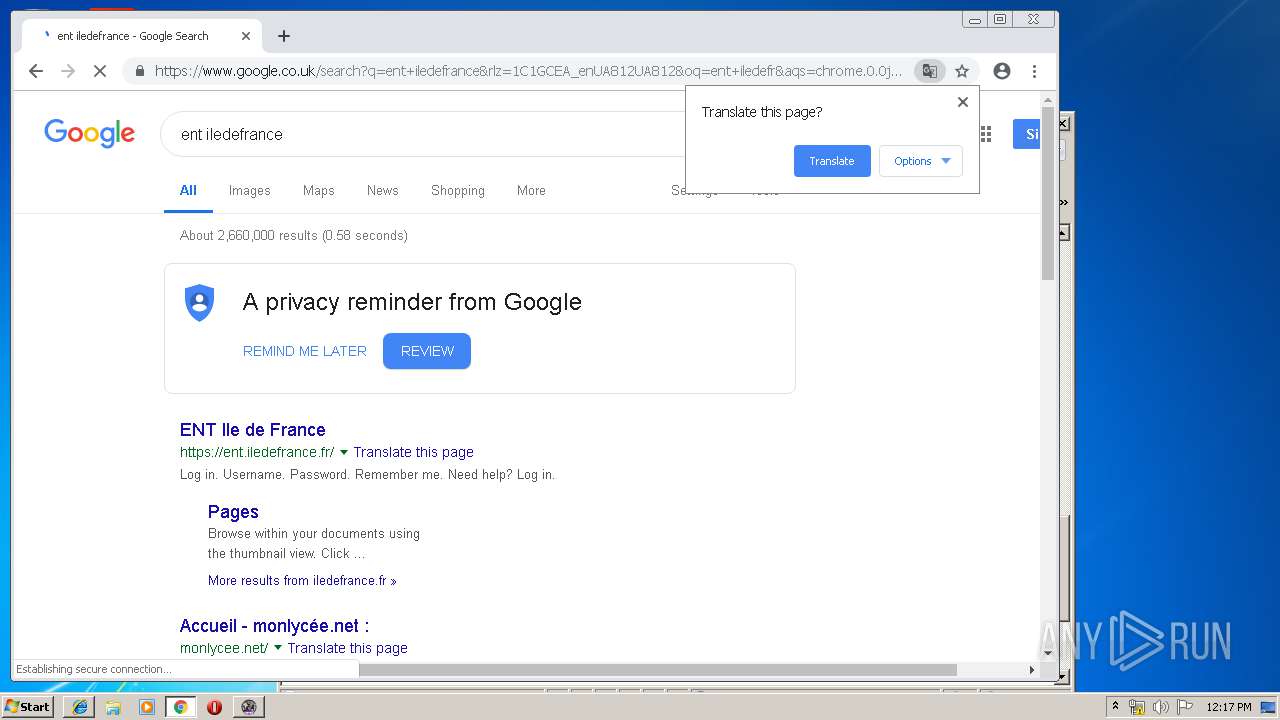Switch to the Images tab

(x=249, y=190)
